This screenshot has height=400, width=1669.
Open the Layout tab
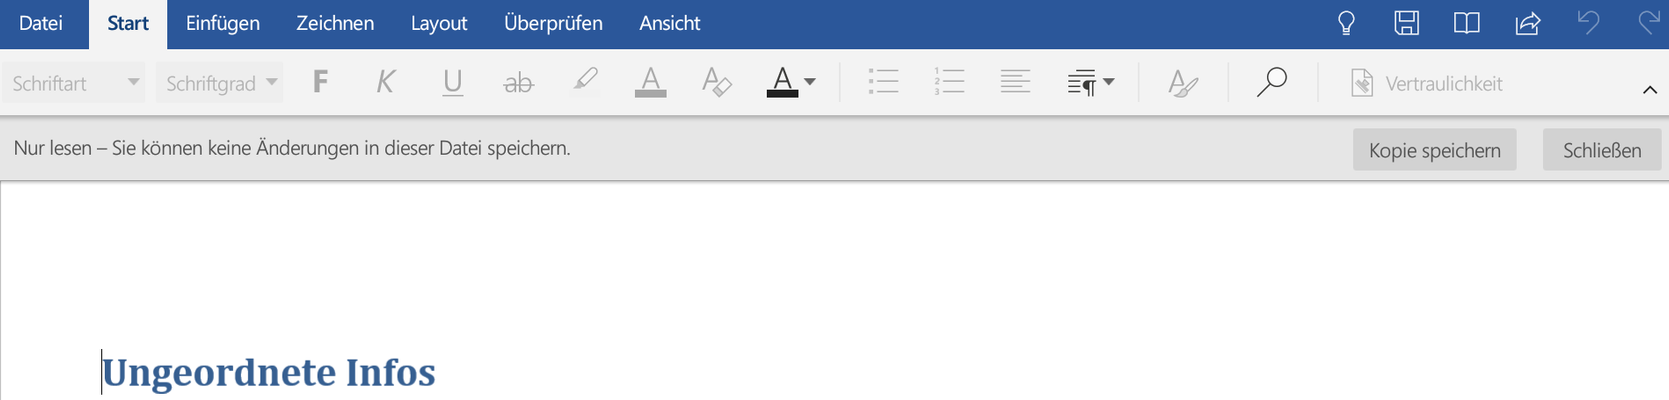439,23
